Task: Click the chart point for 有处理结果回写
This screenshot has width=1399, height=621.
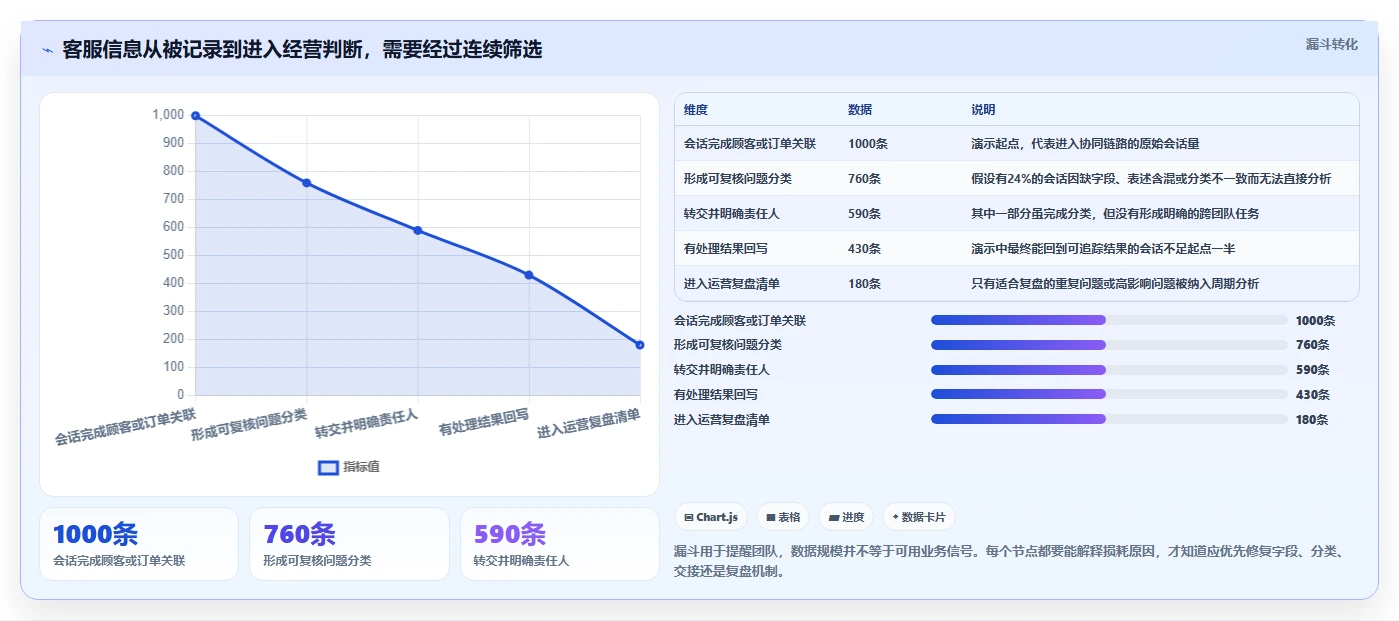Action: pyautogui.click(x=529, y=275)
